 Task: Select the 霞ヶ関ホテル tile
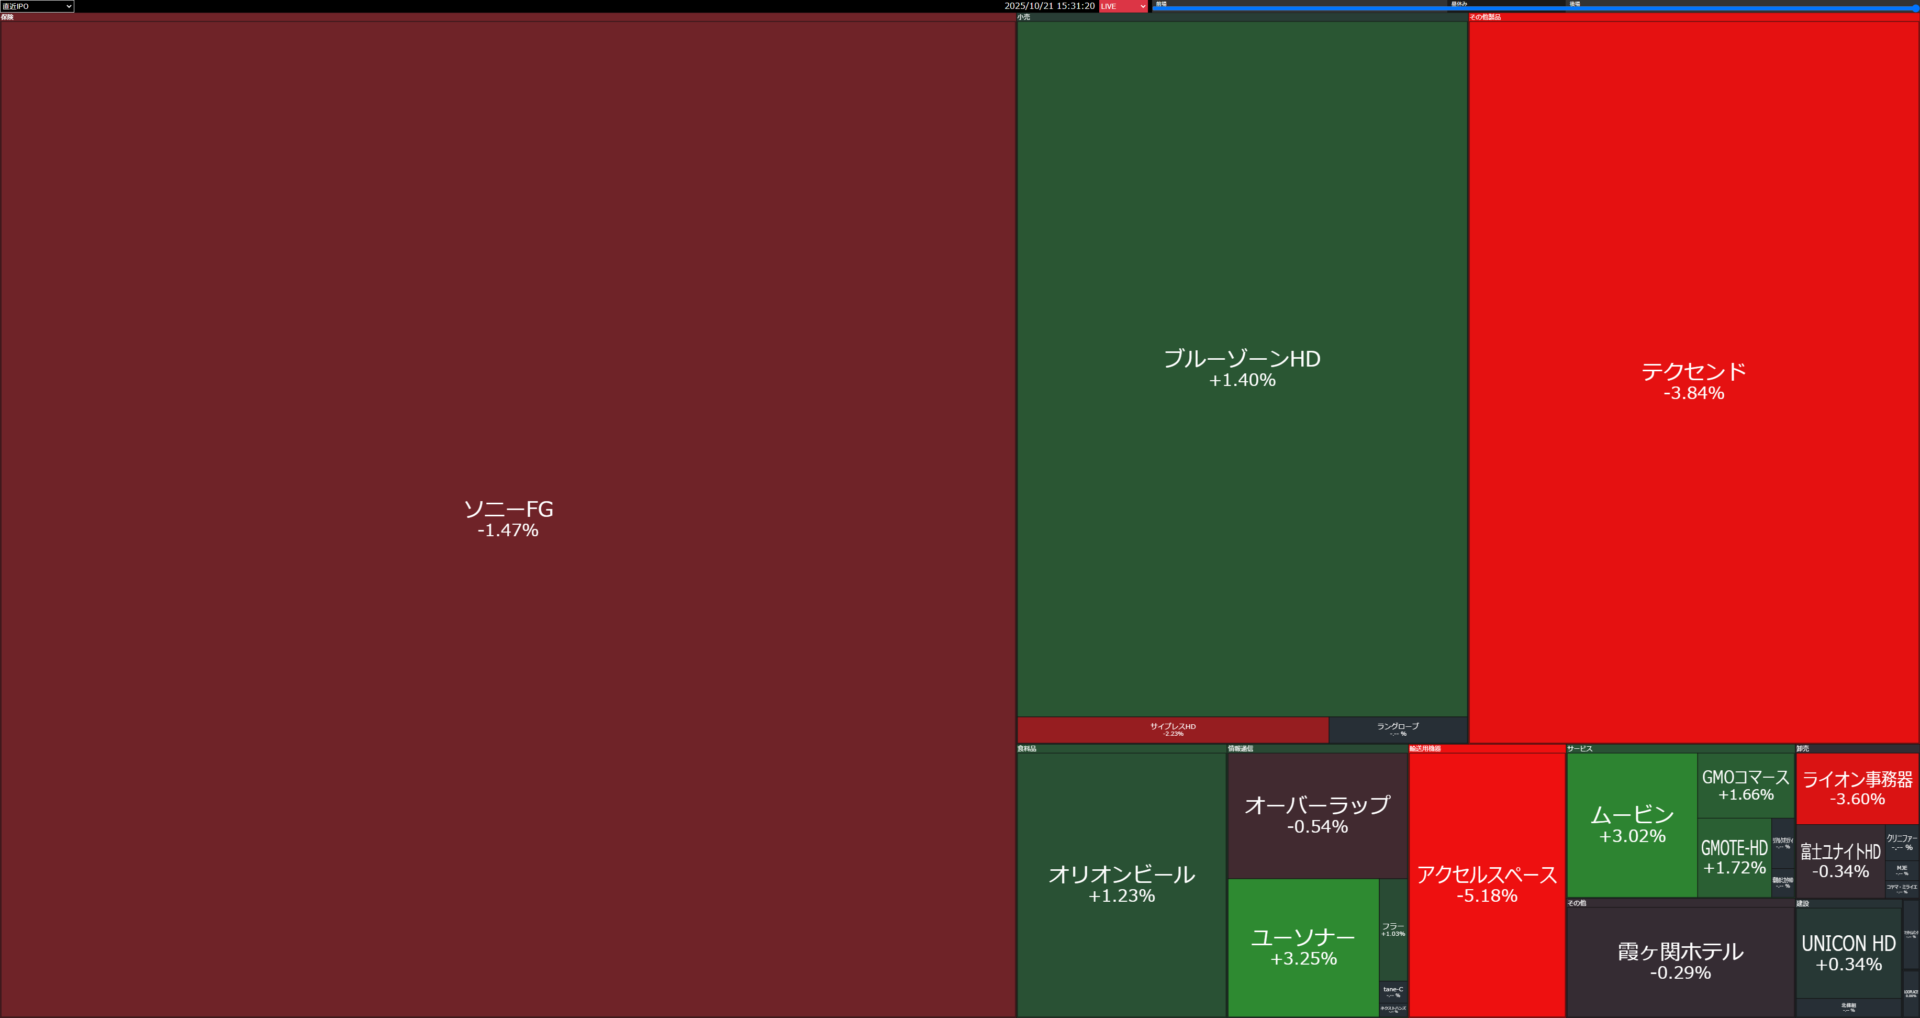(1680, 960)
